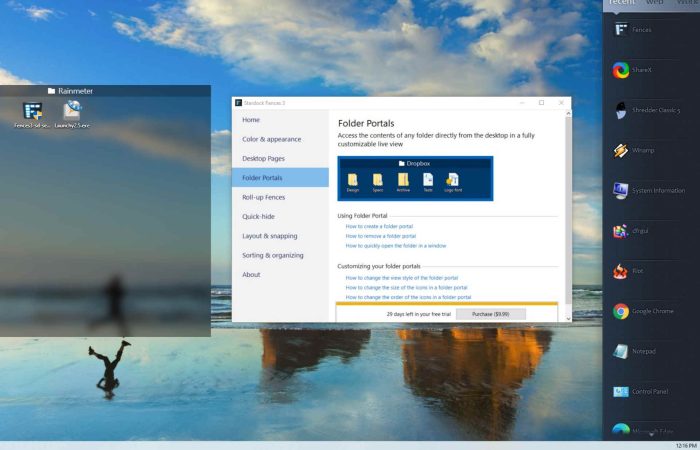
Task: Click the 'Folder Portals' page heading
Action: tap(366, 123)
